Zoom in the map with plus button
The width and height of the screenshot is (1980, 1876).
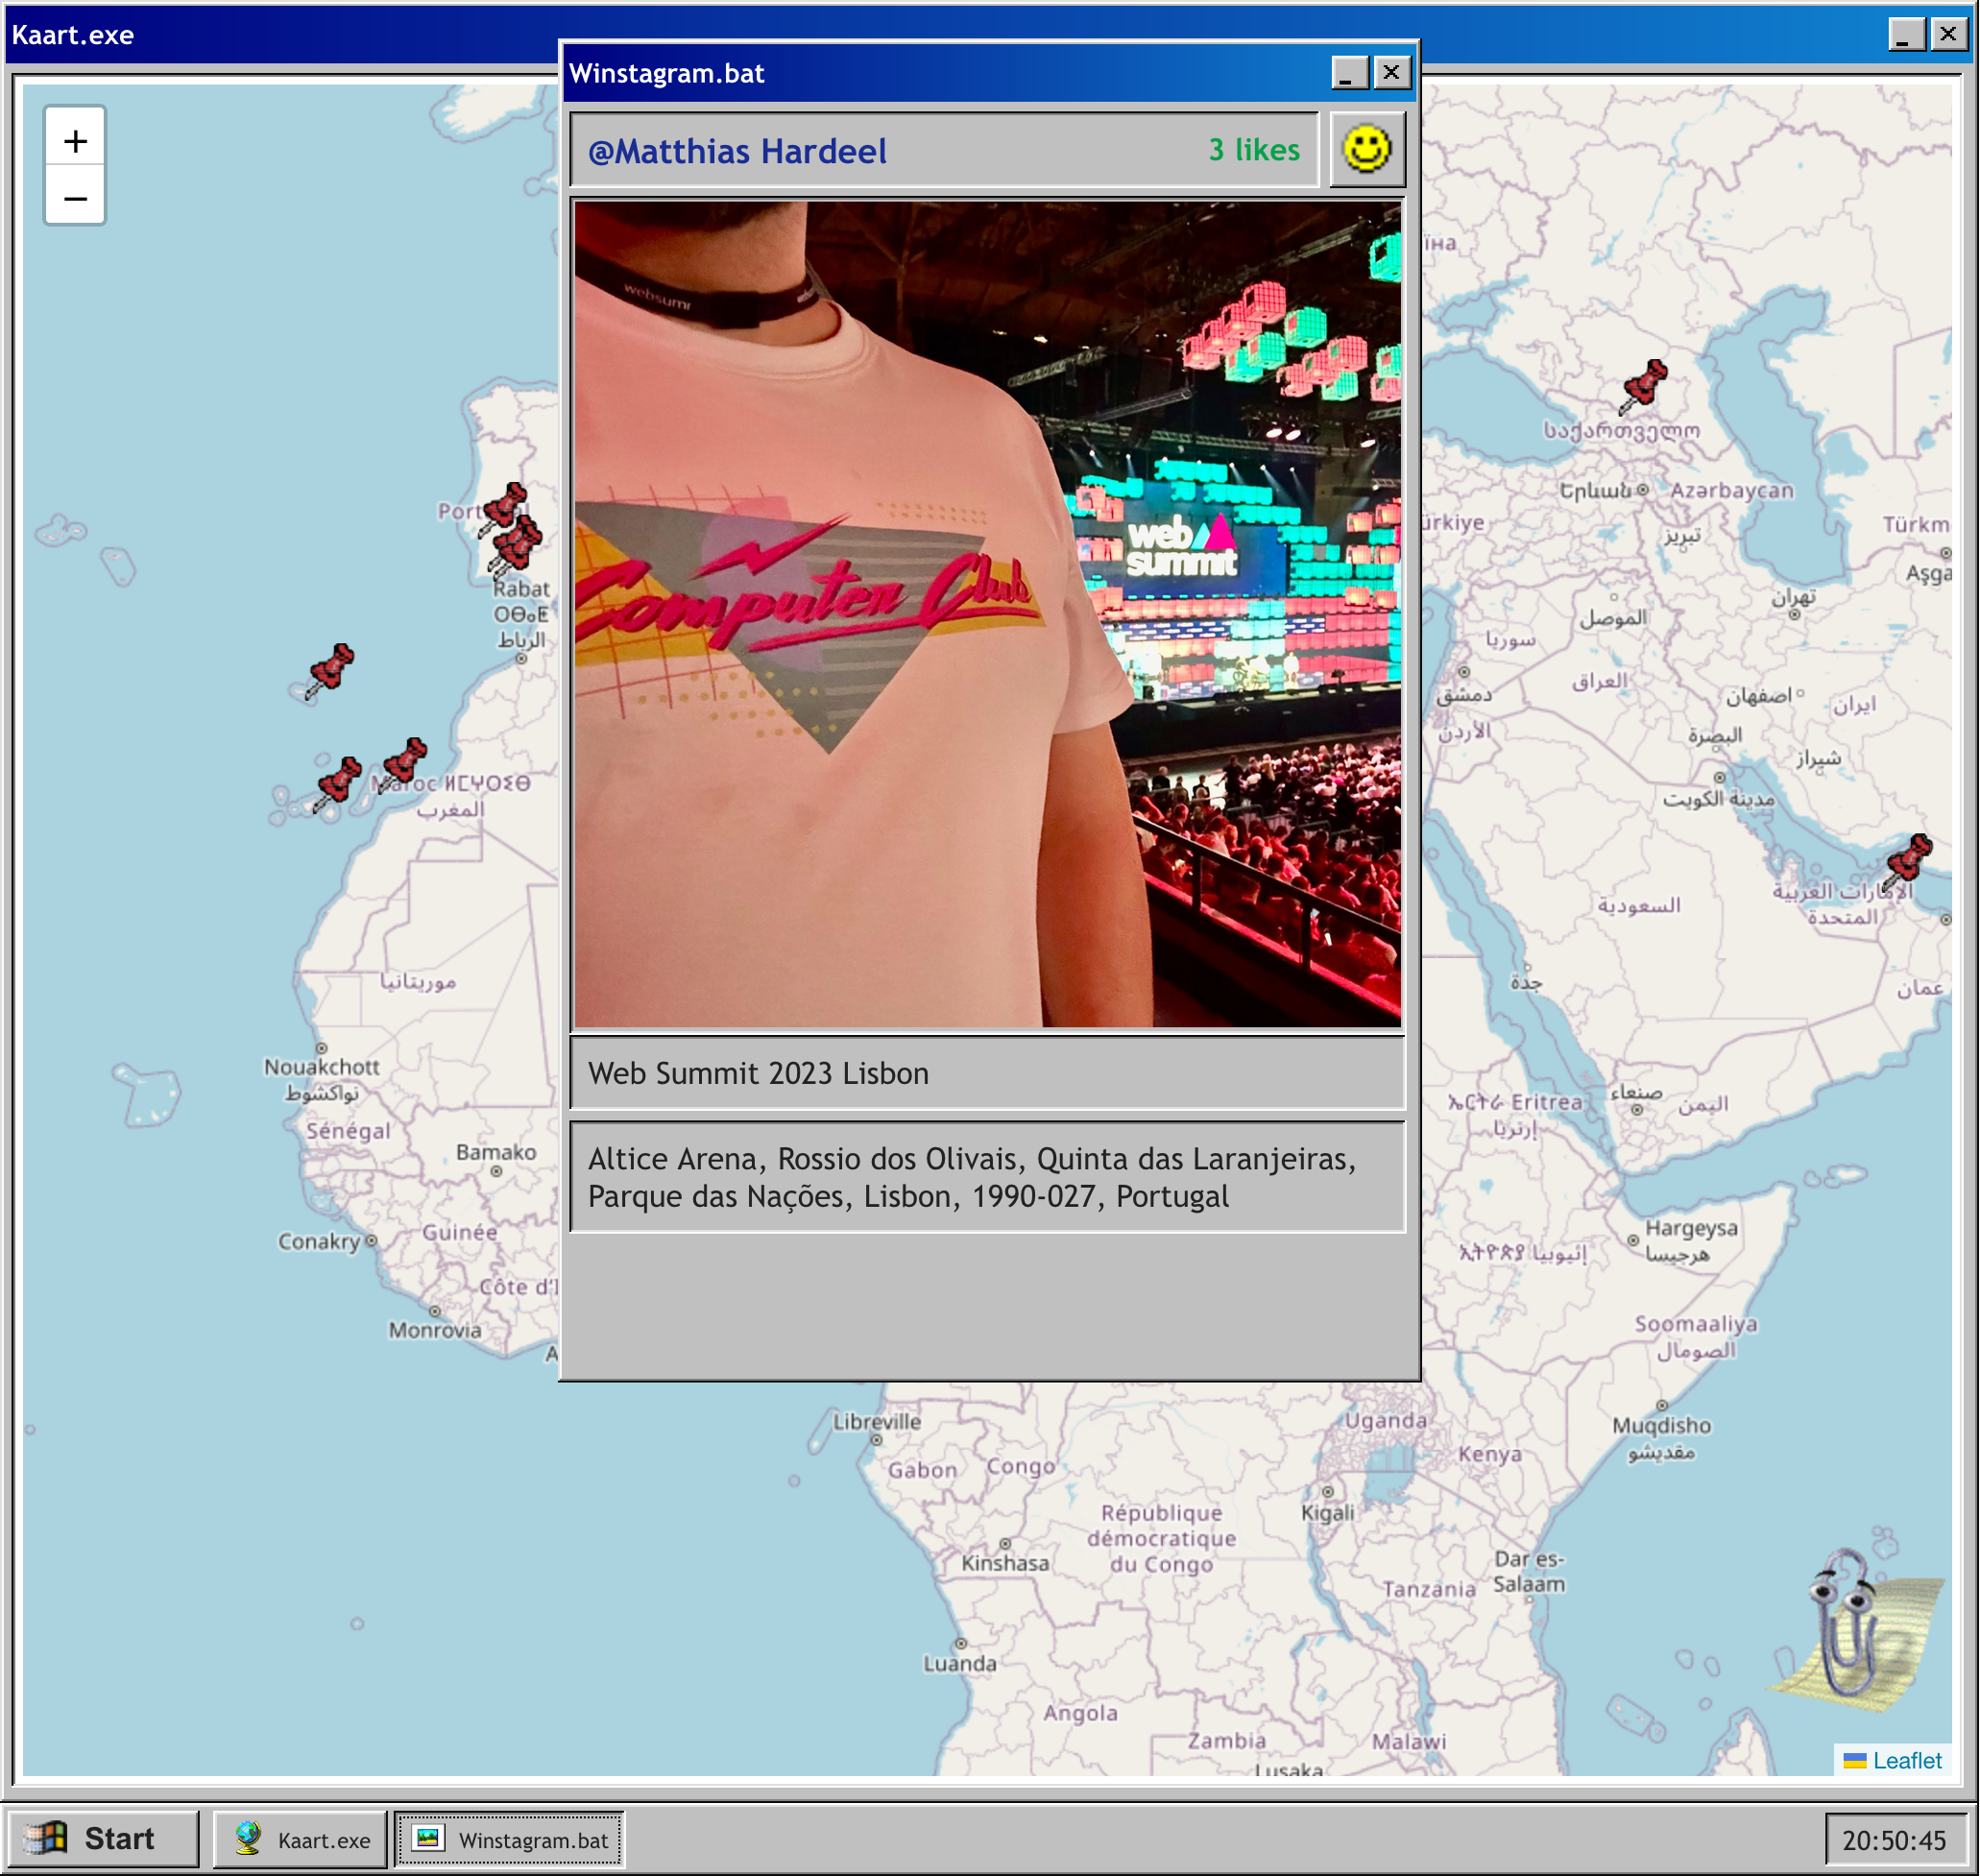[75, 141]
